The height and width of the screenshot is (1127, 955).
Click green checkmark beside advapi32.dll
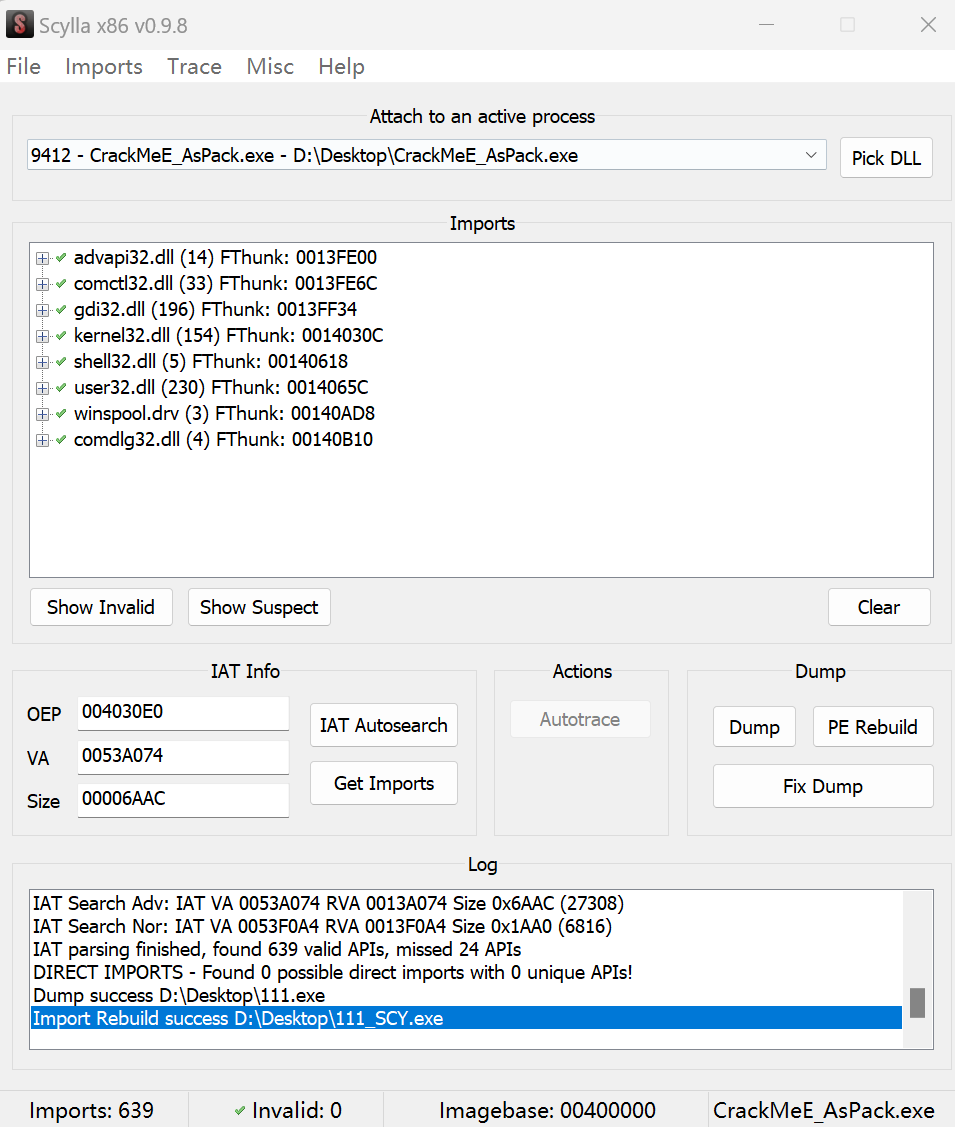point(62,258)
